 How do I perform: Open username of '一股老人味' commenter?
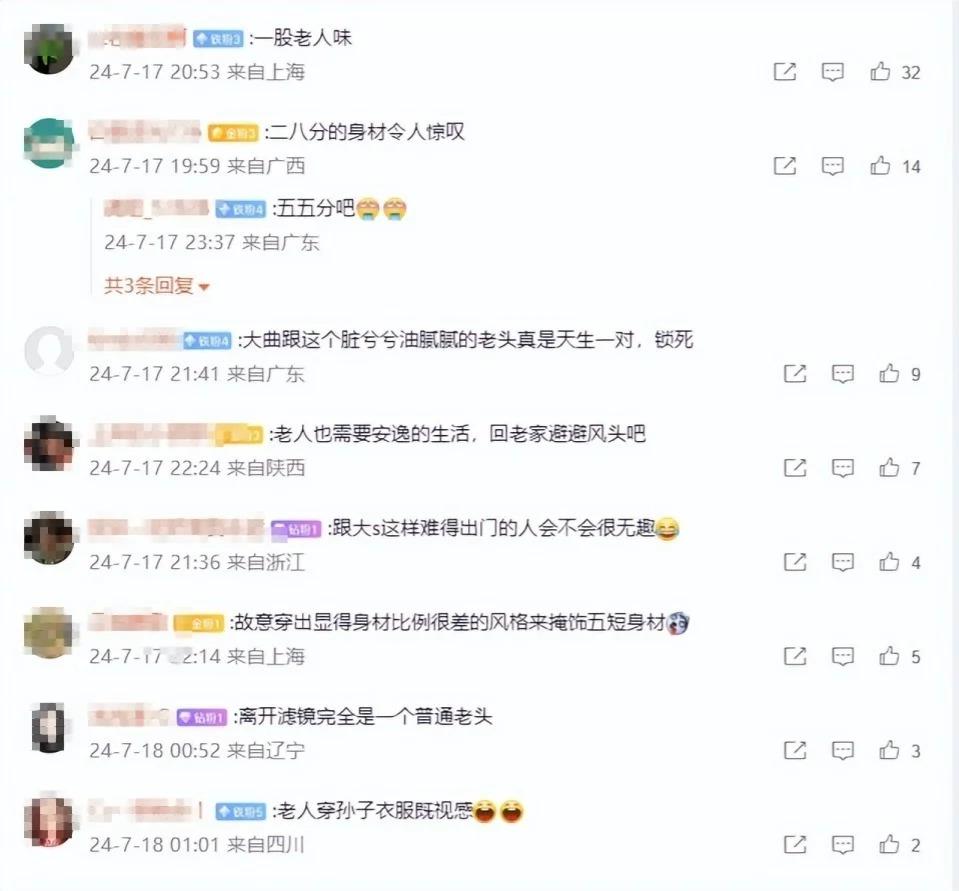click(137, 38)
